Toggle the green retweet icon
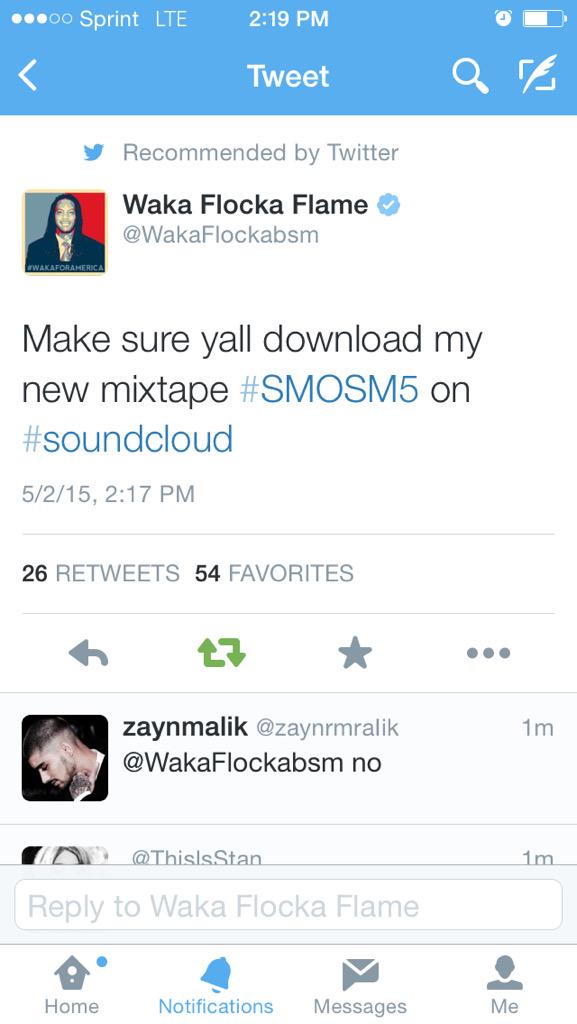Viewport: 577px width, 1024px height. (221, 652)
